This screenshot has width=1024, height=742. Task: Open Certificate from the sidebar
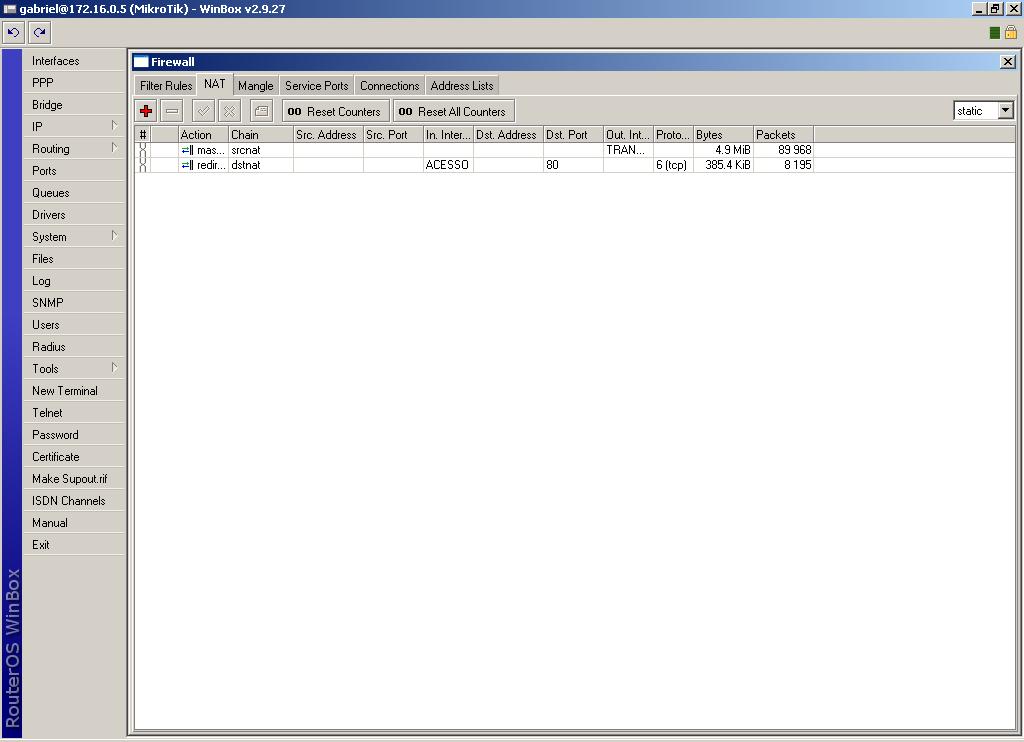click(74, 457)
